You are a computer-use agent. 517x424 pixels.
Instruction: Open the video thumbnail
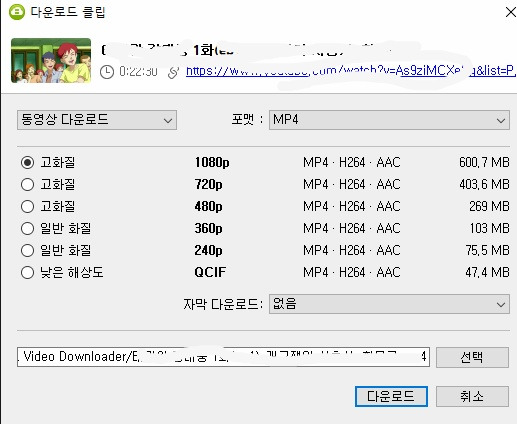[x=51, y=60]
